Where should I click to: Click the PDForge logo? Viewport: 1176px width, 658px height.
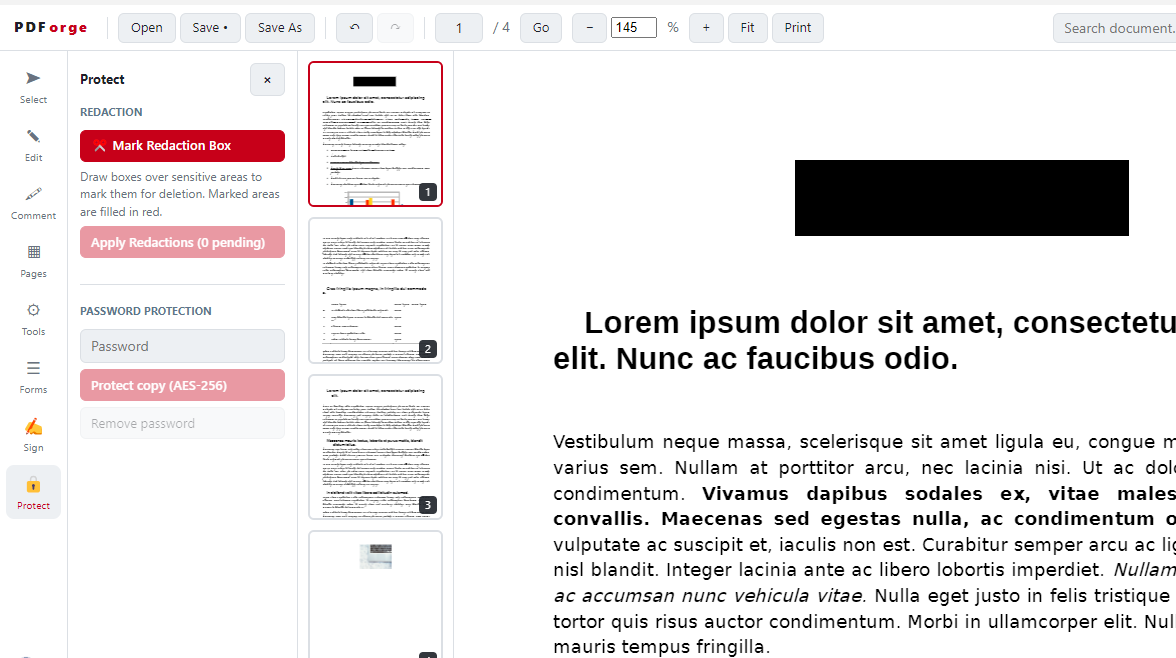(x=51, y=28)
